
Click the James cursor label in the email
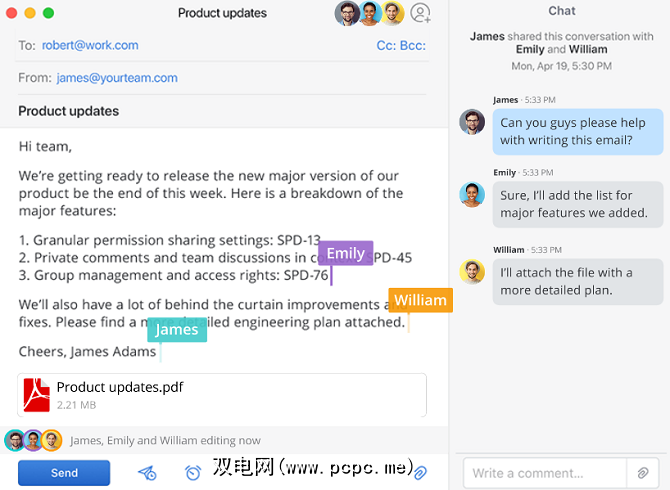177,330
